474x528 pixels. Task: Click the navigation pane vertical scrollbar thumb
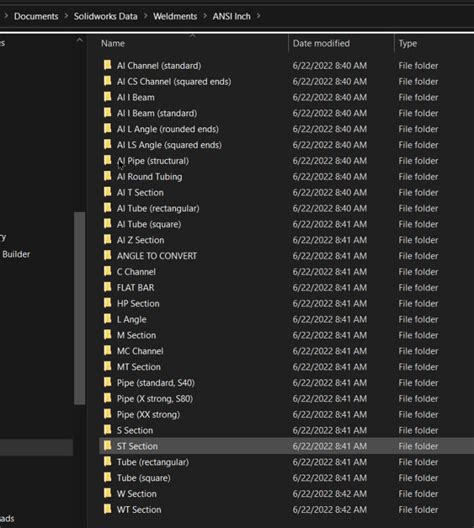coord(79,308)
